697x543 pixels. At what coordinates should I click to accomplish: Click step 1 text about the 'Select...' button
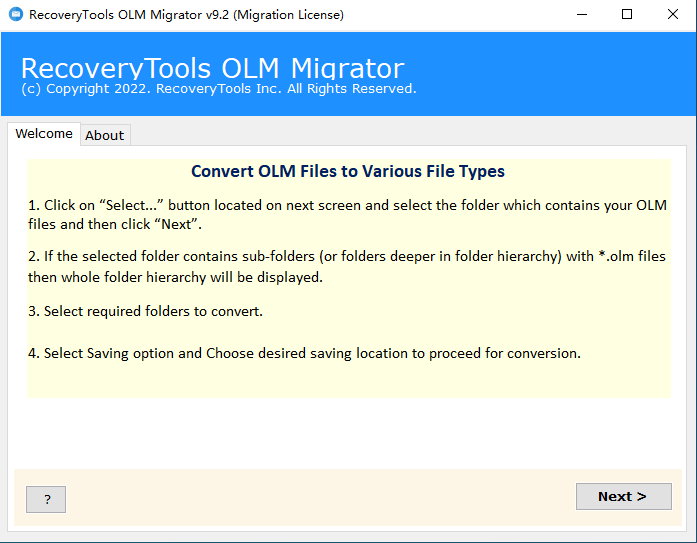tap(347, 215)
